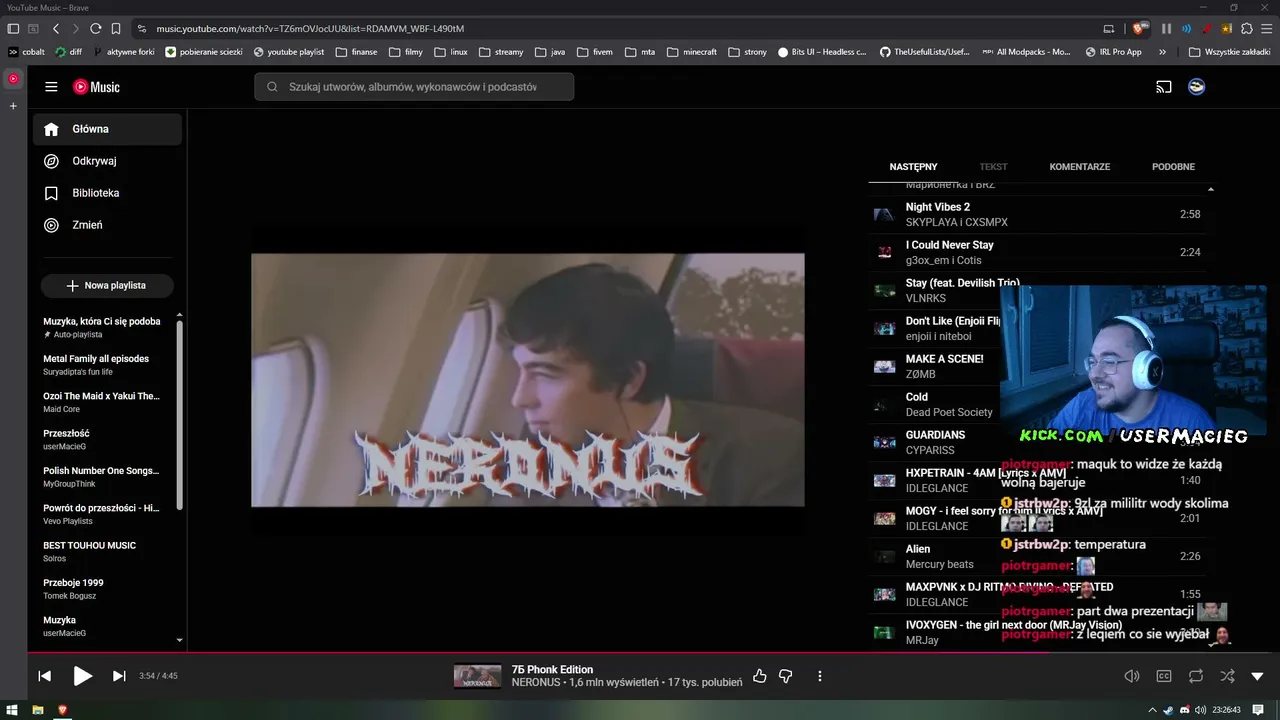This screenshot has height=720, width=1280.
Task: Click the small album art in player bar
Action: pos(477,676)
